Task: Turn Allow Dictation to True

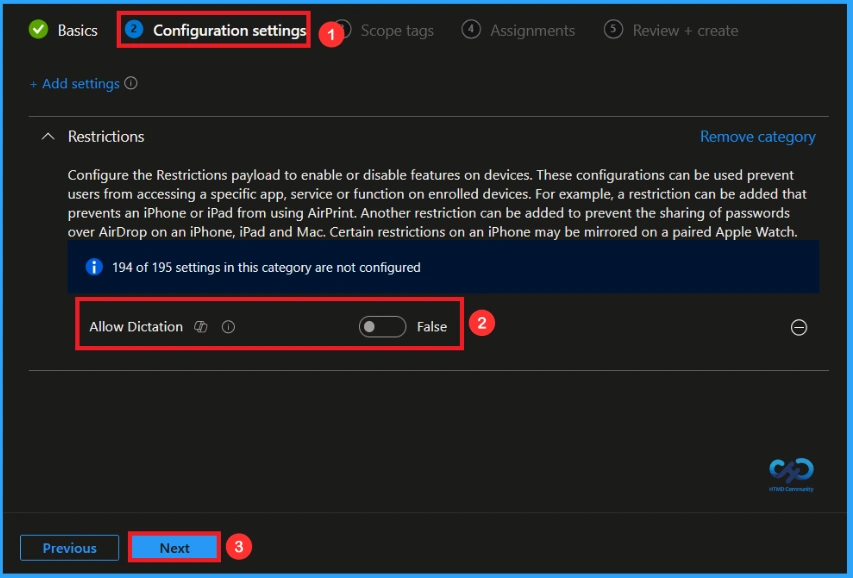Action: pos(381,326)
